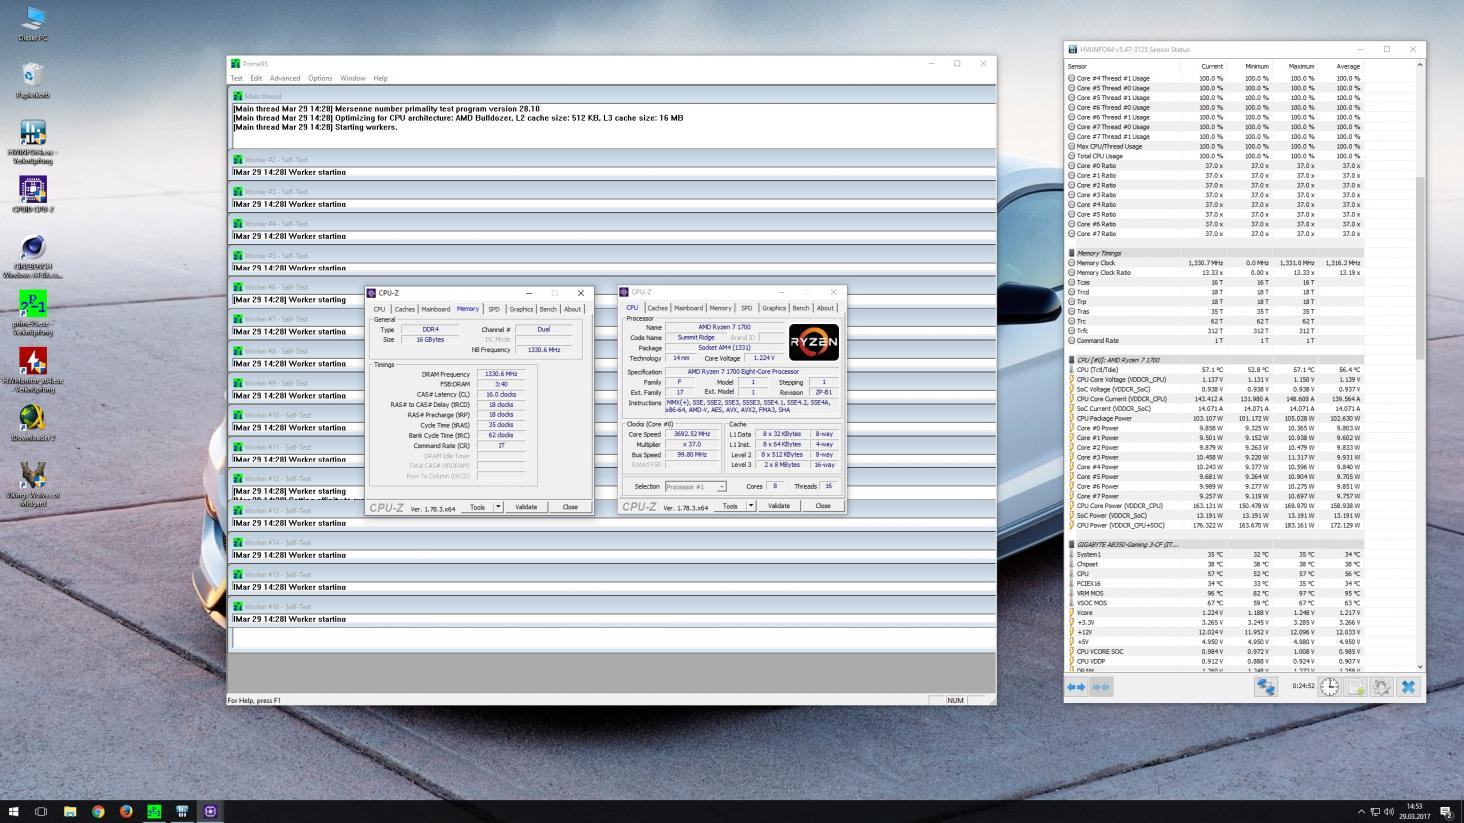1464x823 pixels.
Task: Click Close in the Memory CPU-Z window
Action: (570, 507)
